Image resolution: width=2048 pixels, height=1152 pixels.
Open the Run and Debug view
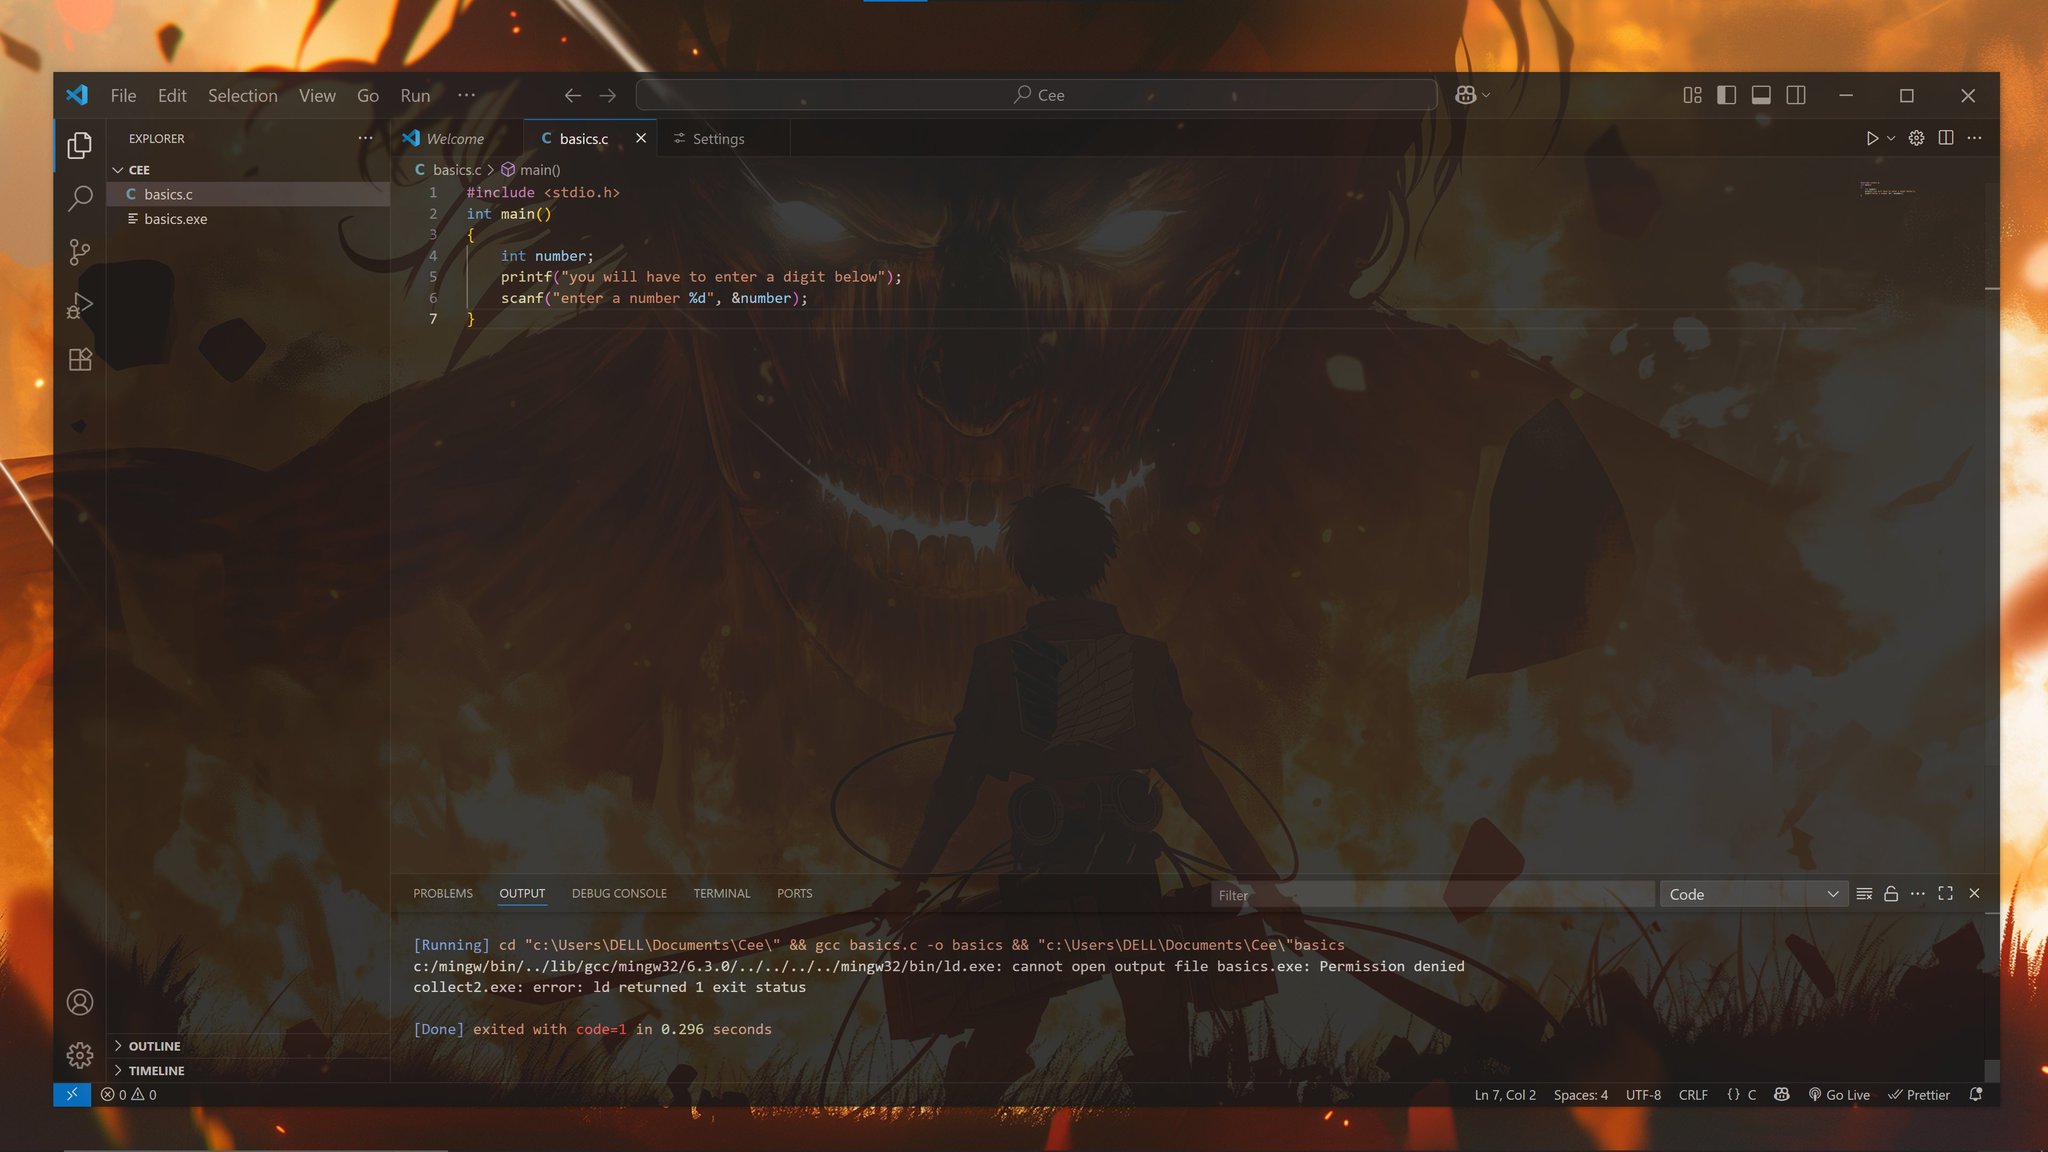click(80, 305)
